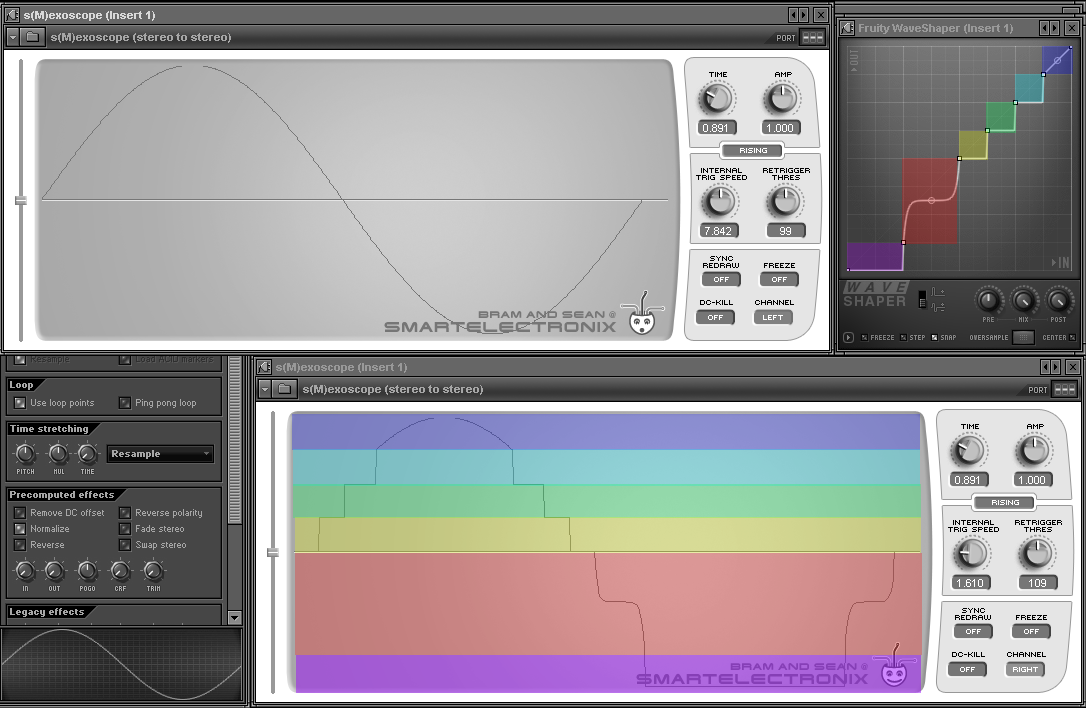This screenshot has height=708, width=1086.
Task: Toggle the SNAP checkbox in WaveShaper
Action: click(x=934, y=337)
